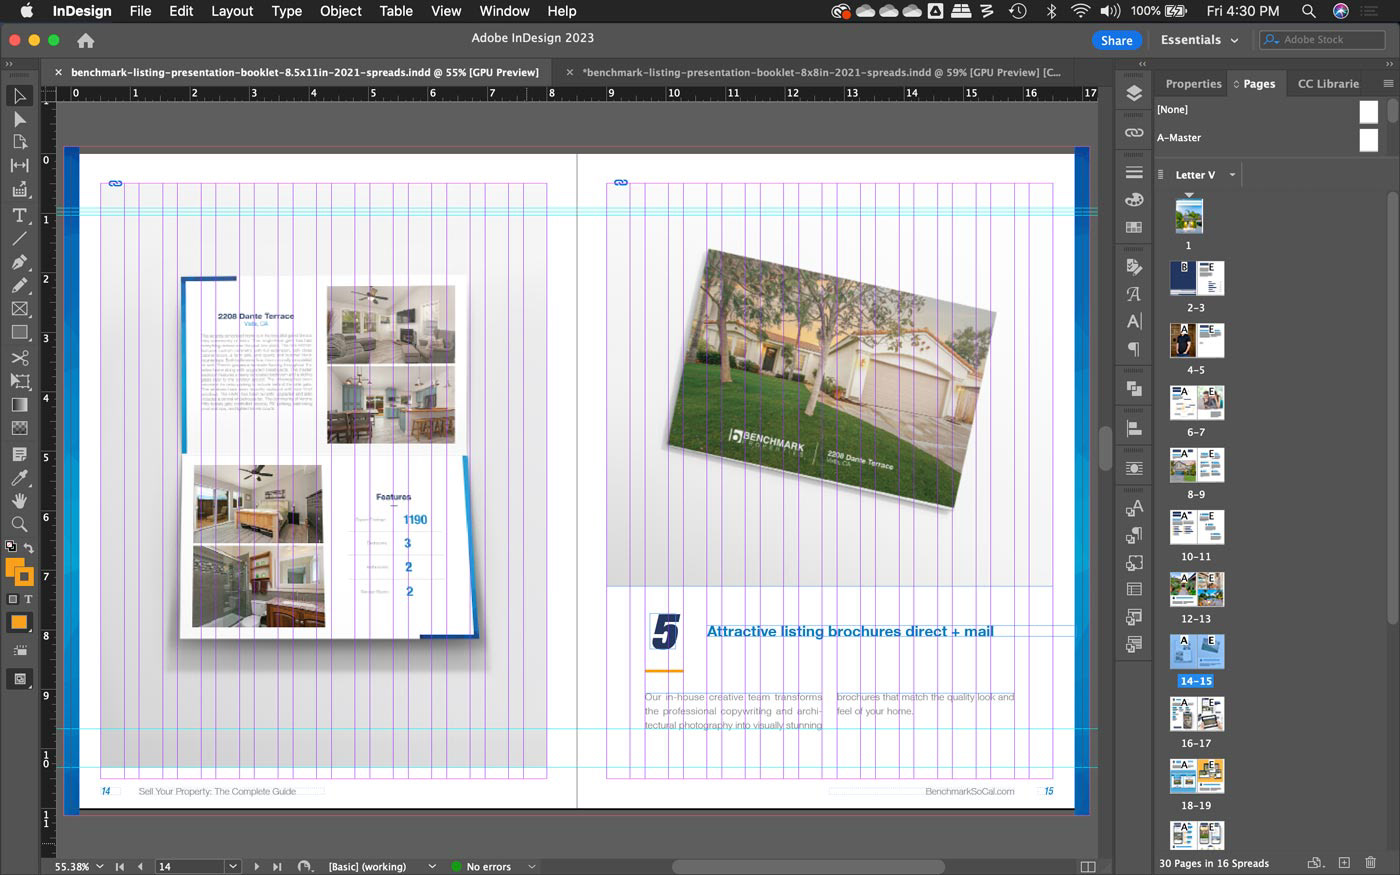Toggle formatting affects text button
Screen dimensions: 1400x875
[28, 599]
